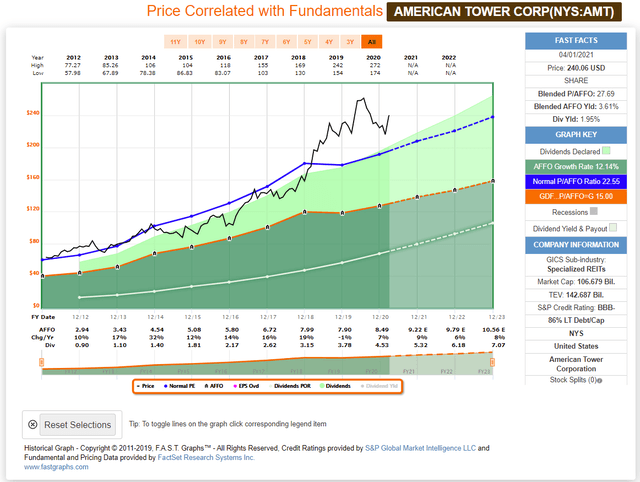The width and height of the screenshot is (640, 482).
Task: Select the 10Y time range button
Action: point(200,42)
